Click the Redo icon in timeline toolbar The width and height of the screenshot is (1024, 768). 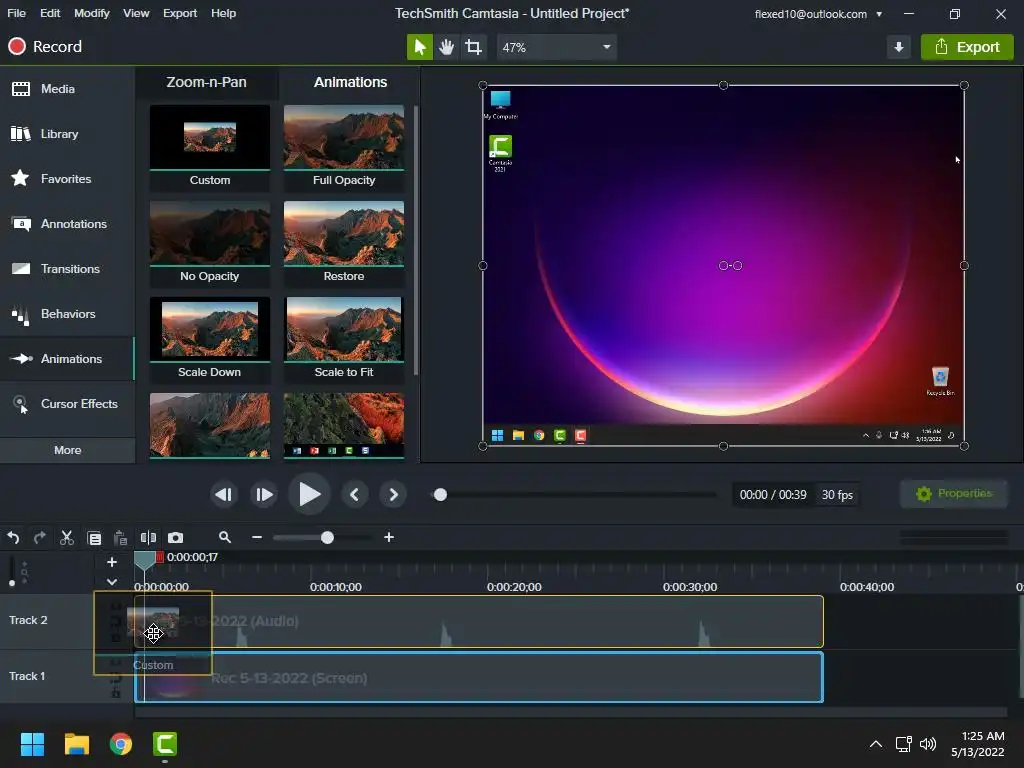(x=40, y=537)
